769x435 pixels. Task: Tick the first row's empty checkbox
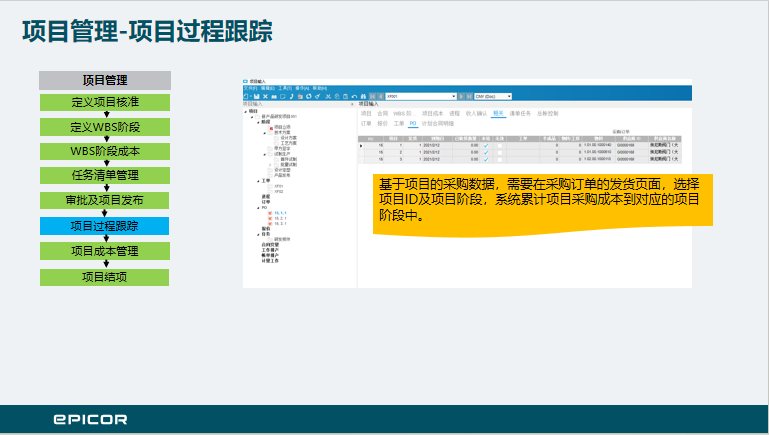coord(500,146)
